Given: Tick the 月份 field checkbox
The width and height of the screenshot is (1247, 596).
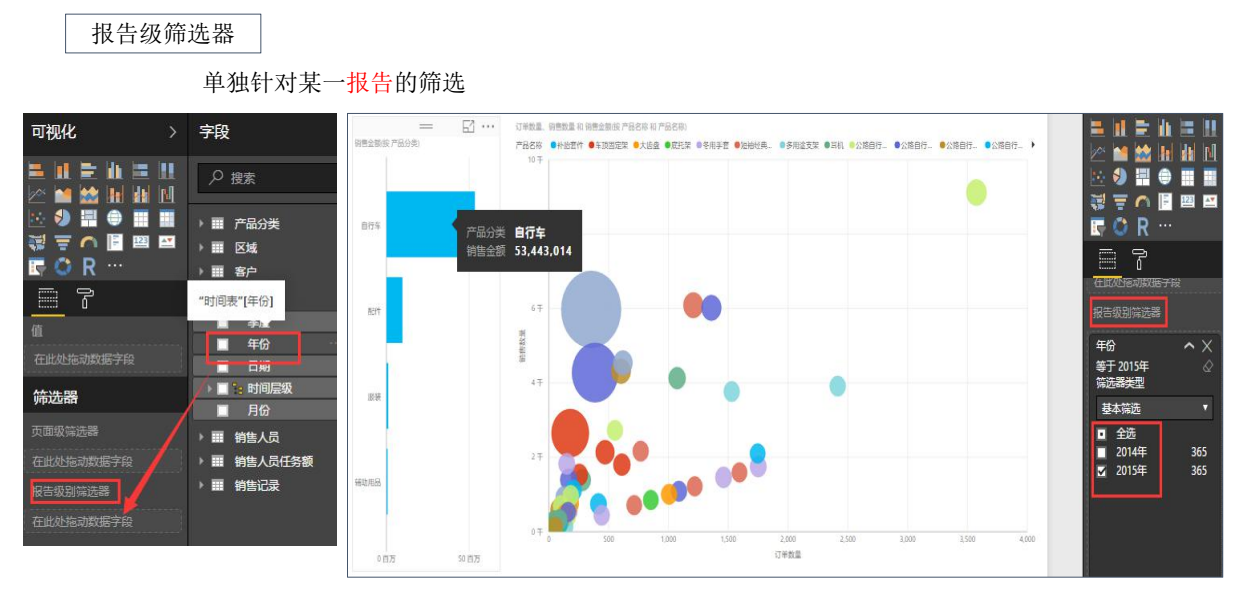Looking at the screenshot, I should coord(225,411).
